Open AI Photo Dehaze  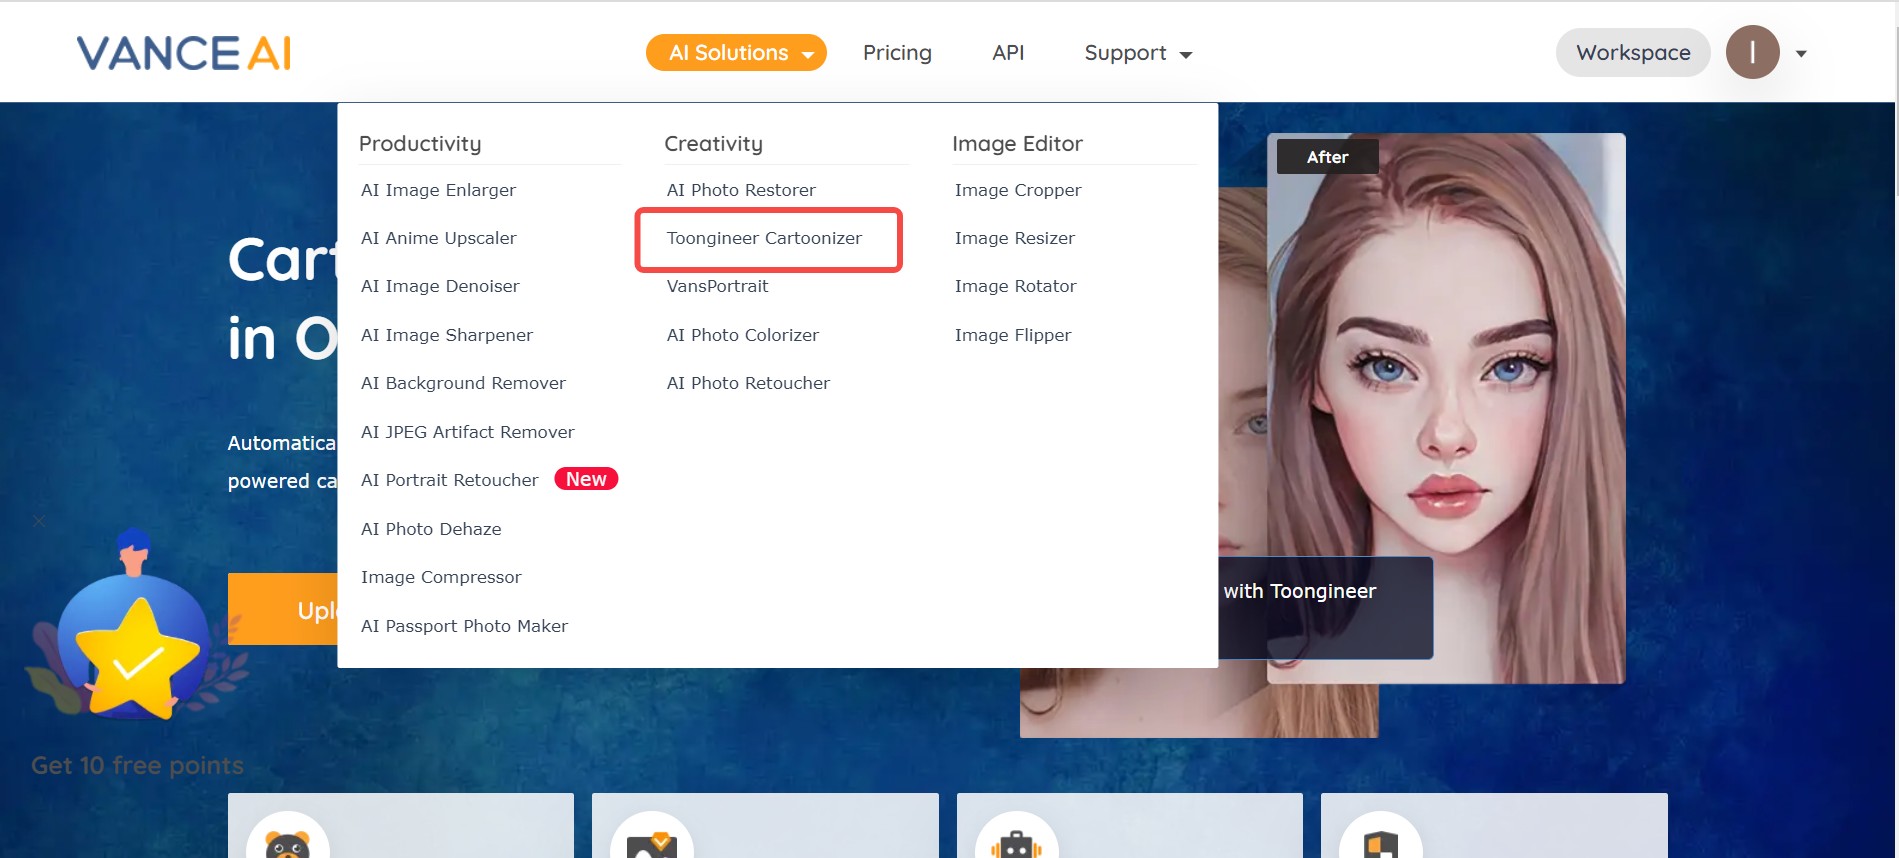coord(431,529)
